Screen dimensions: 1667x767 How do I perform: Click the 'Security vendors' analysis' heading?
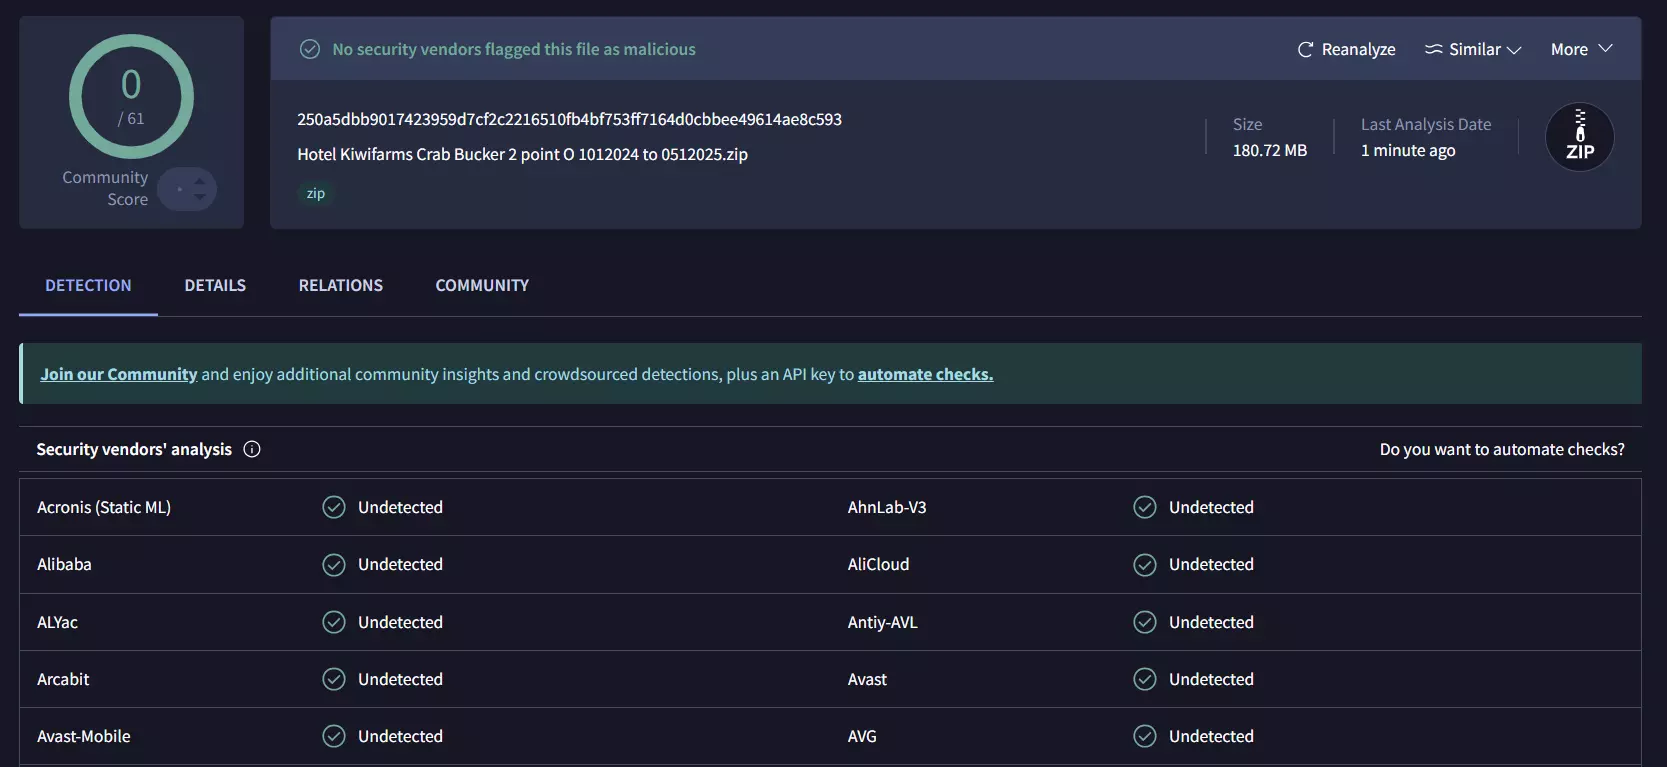click(x=134, y=449)
